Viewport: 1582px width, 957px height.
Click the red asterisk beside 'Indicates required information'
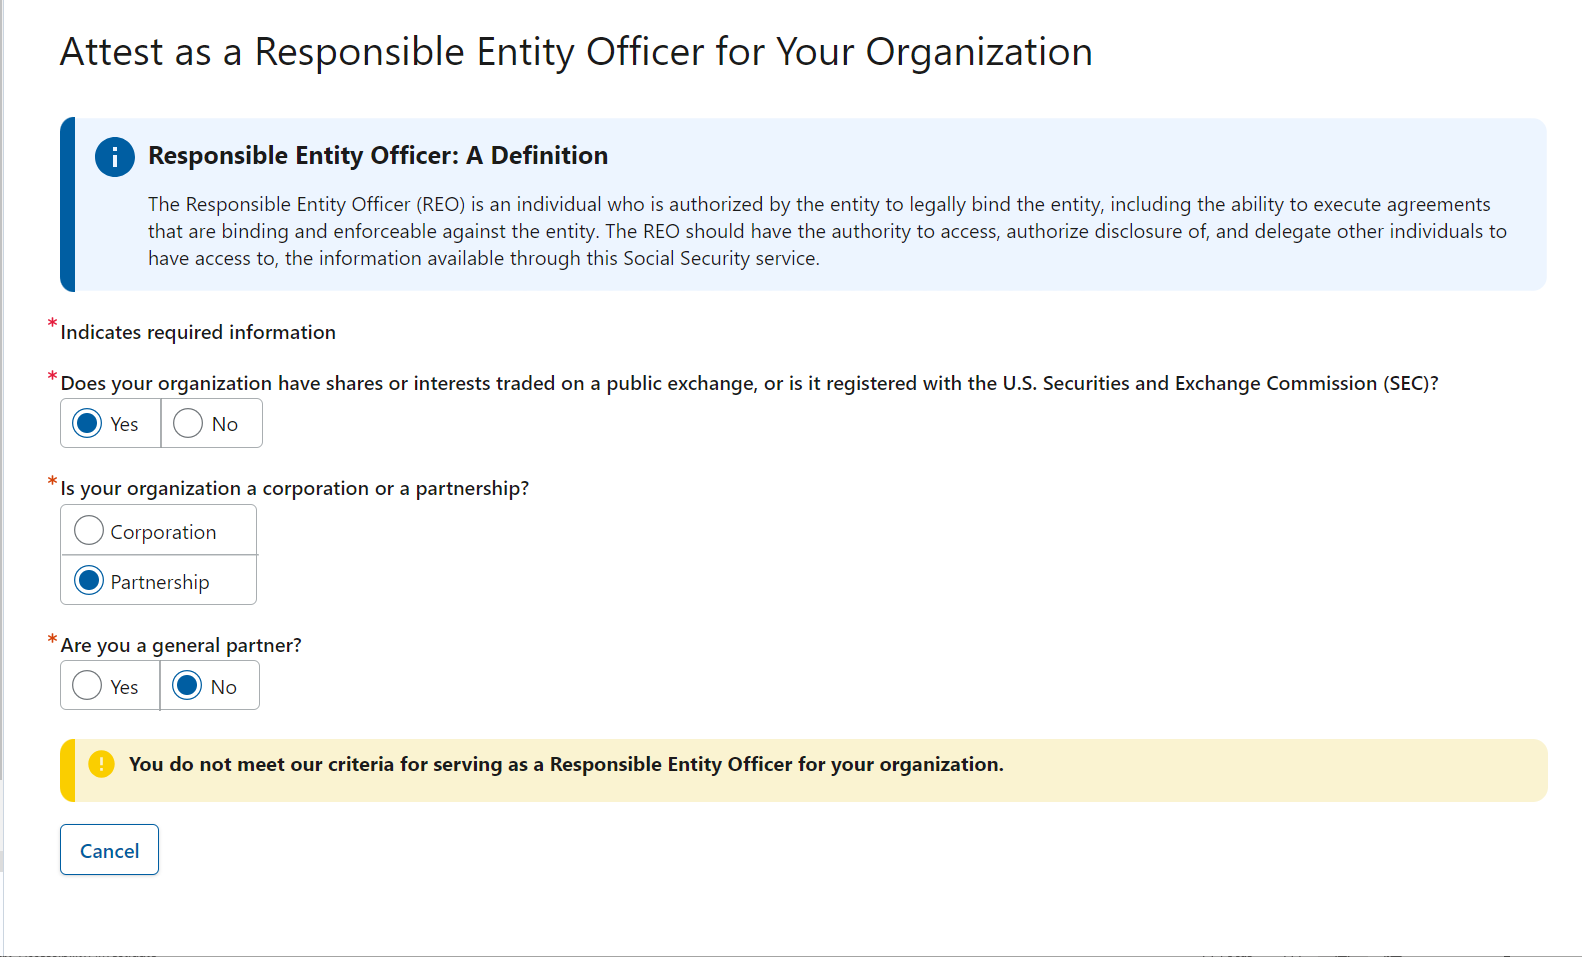(x=52, y=324)
